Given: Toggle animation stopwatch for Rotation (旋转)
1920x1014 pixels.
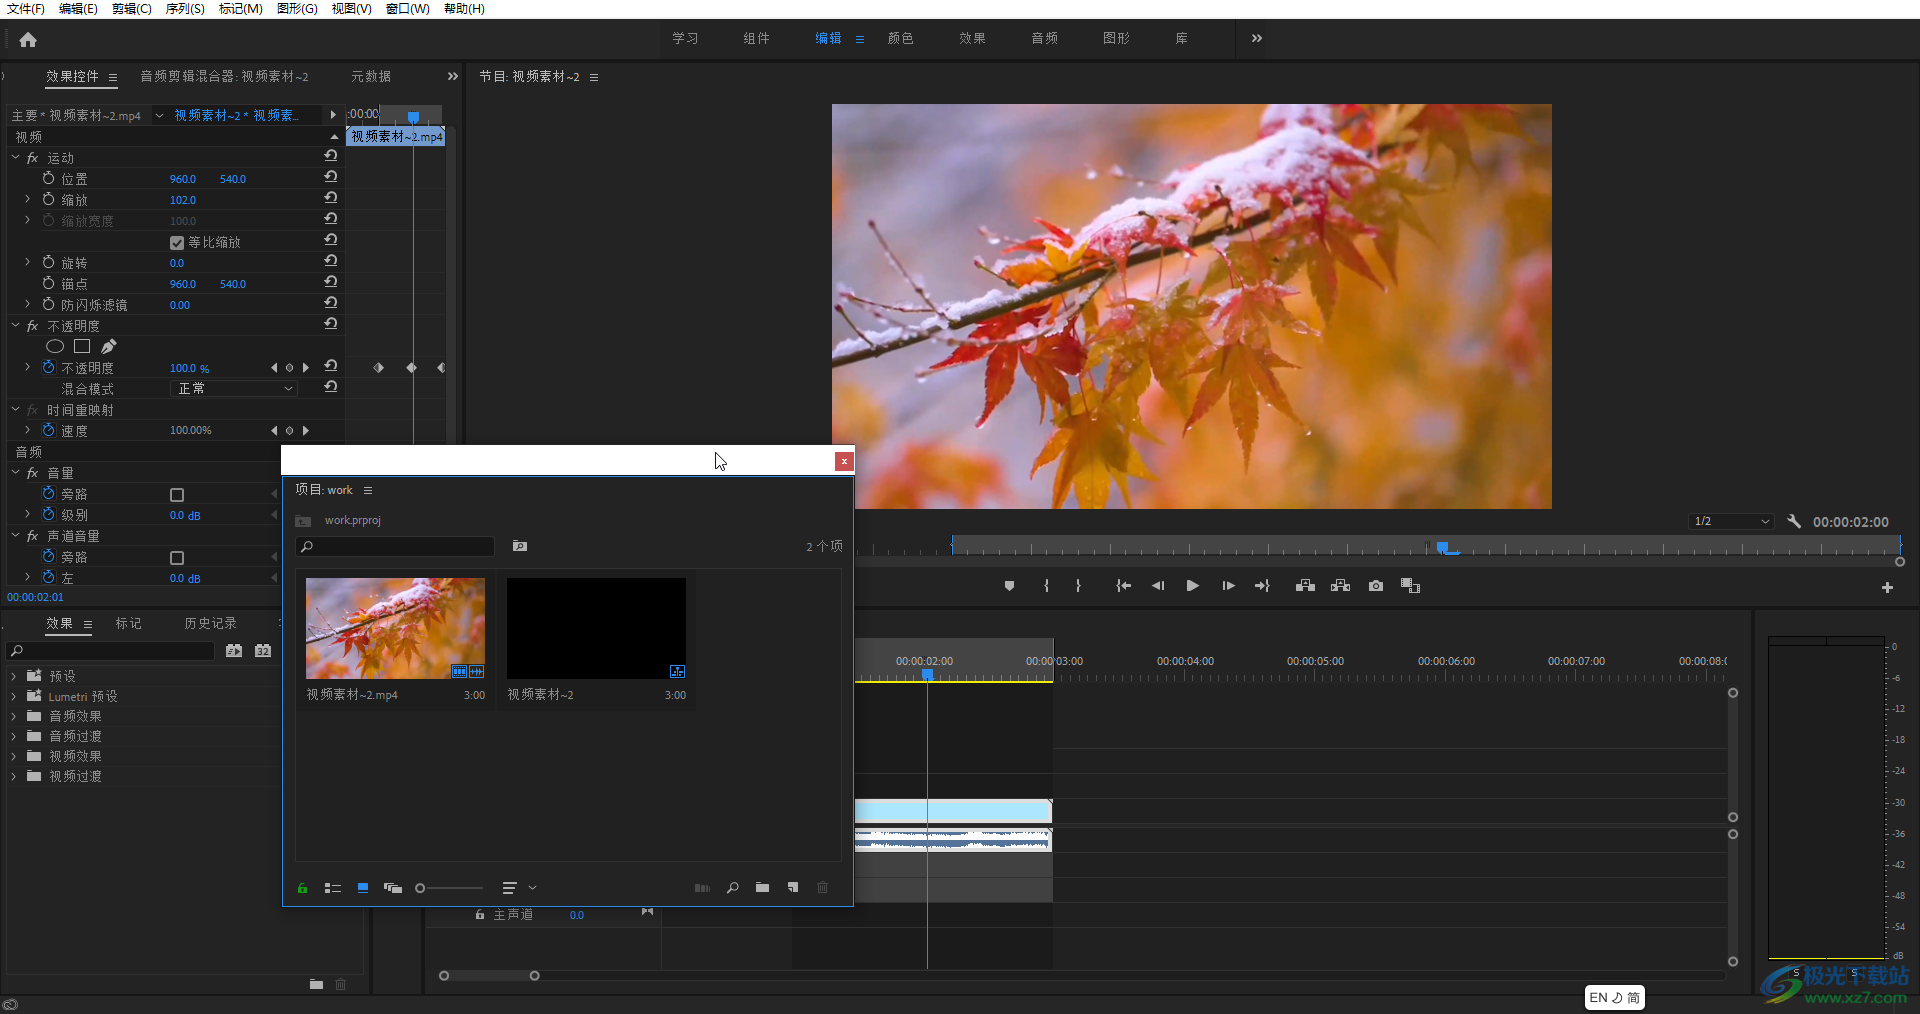Looking at the screenshot, I should 48,262.
